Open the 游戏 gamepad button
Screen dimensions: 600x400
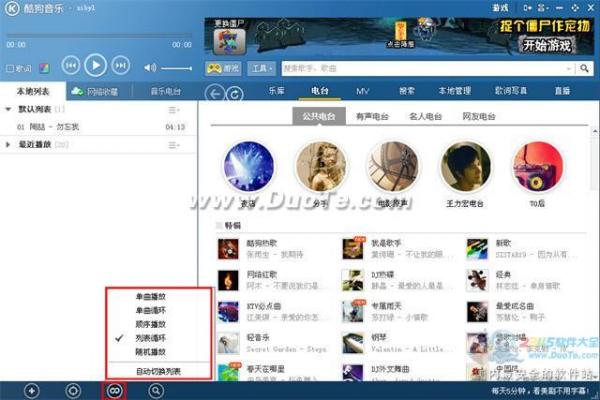223,69
